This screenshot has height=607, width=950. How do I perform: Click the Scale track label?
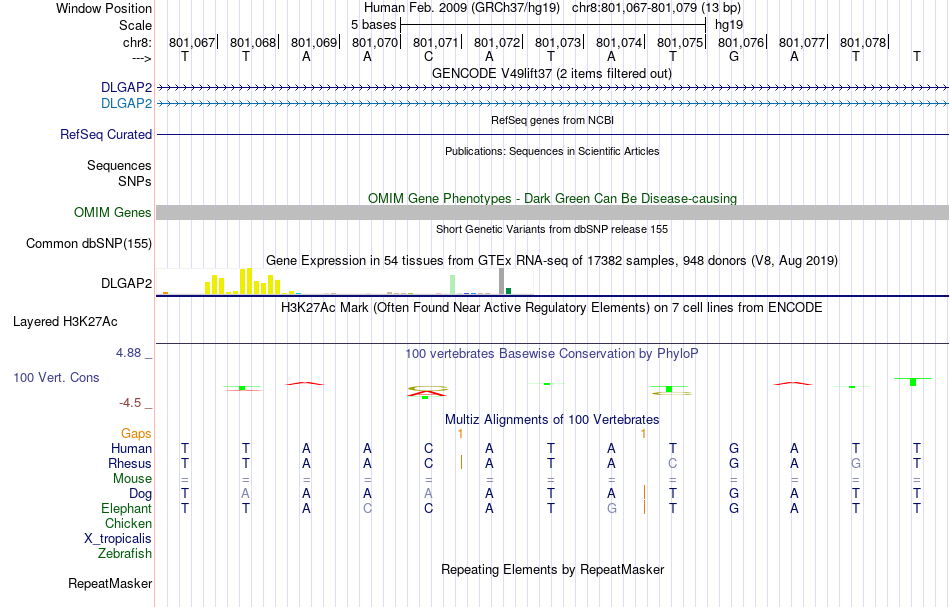click(x=135, y=25)
